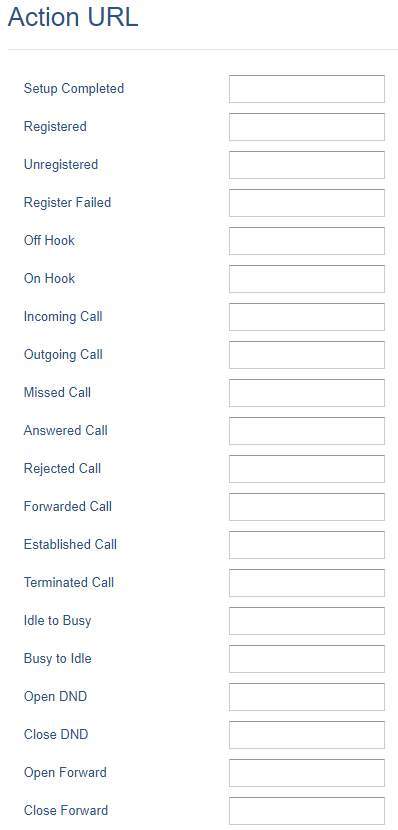
Task: Click the Register Failed input field
Action: [x=307, y=203]
